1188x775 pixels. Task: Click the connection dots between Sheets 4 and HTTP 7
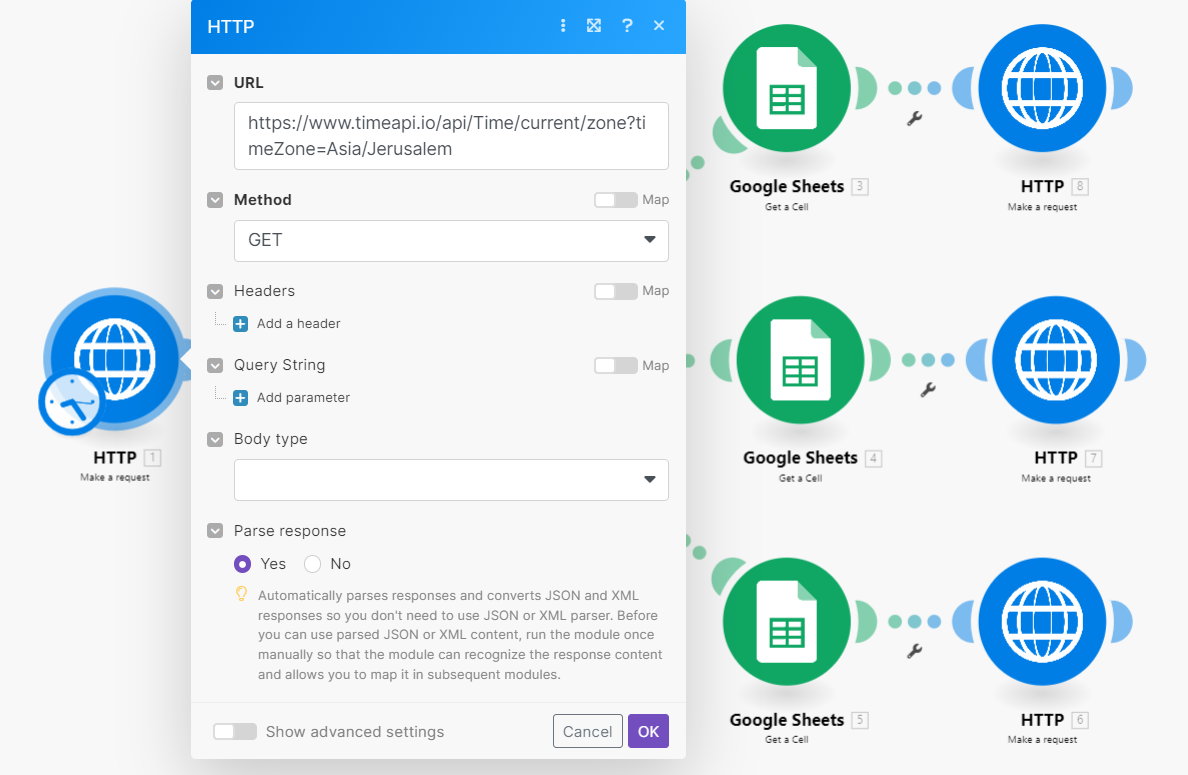tap(928, 360)
